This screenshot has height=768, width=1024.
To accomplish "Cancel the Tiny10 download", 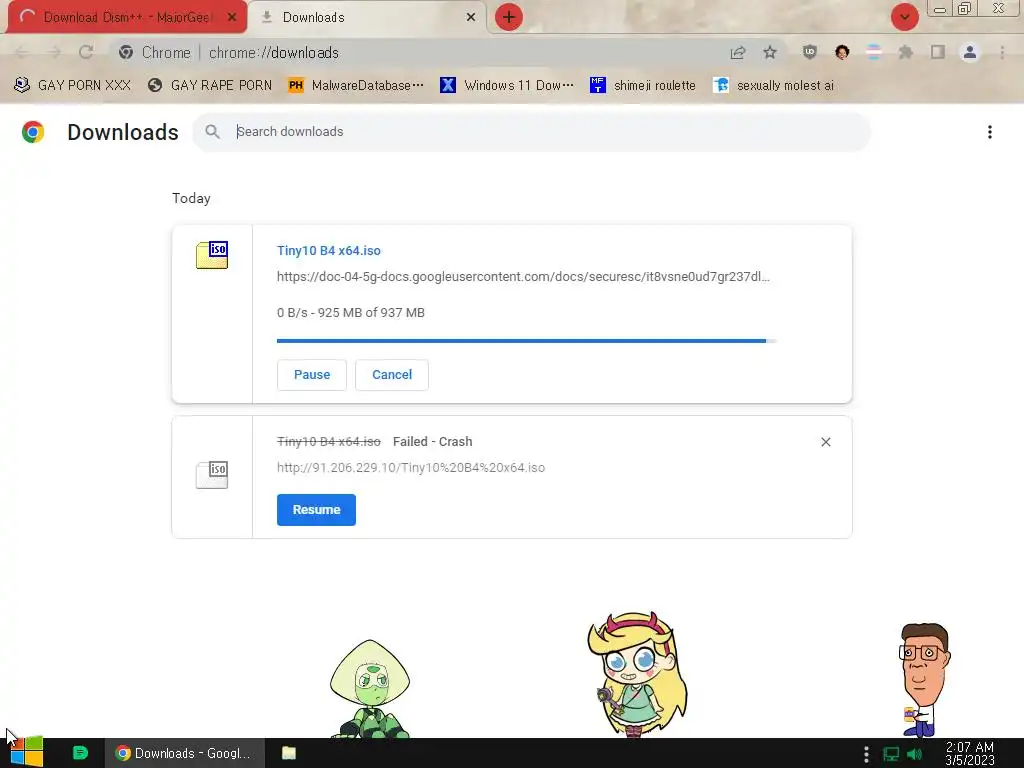I will click(392, 375).
